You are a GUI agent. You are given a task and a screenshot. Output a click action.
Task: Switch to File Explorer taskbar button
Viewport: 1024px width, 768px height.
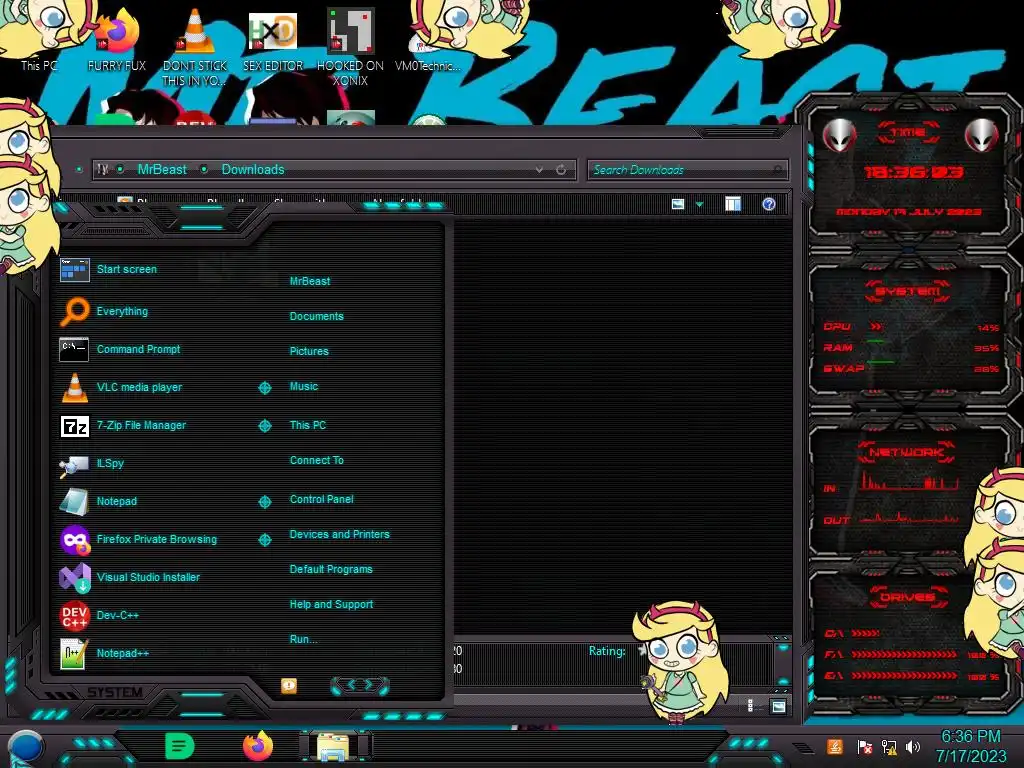click(334, 746)
